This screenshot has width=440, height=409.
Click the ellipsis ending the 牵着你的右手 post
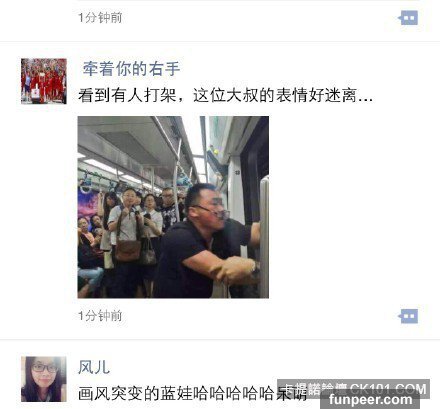(x=365, y=99)
